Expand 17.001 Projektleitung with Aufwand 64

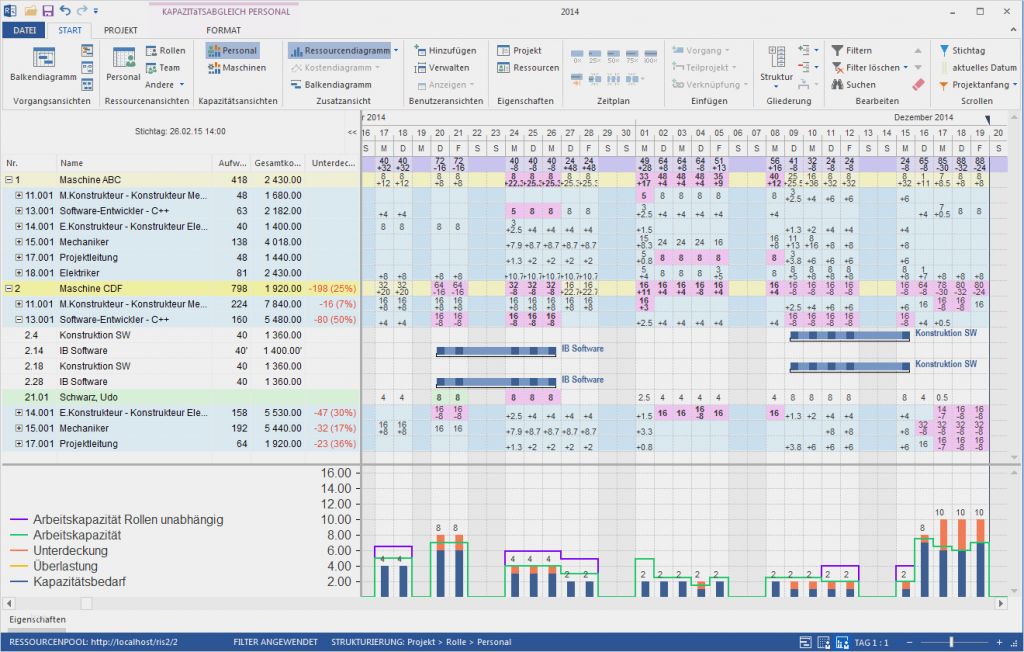point(19,444)
